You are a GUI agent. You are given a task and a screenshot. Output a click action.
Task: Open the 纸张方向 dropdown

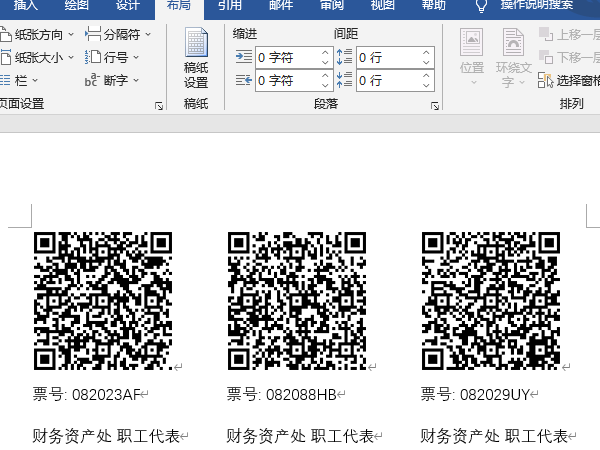coord(37,35)
